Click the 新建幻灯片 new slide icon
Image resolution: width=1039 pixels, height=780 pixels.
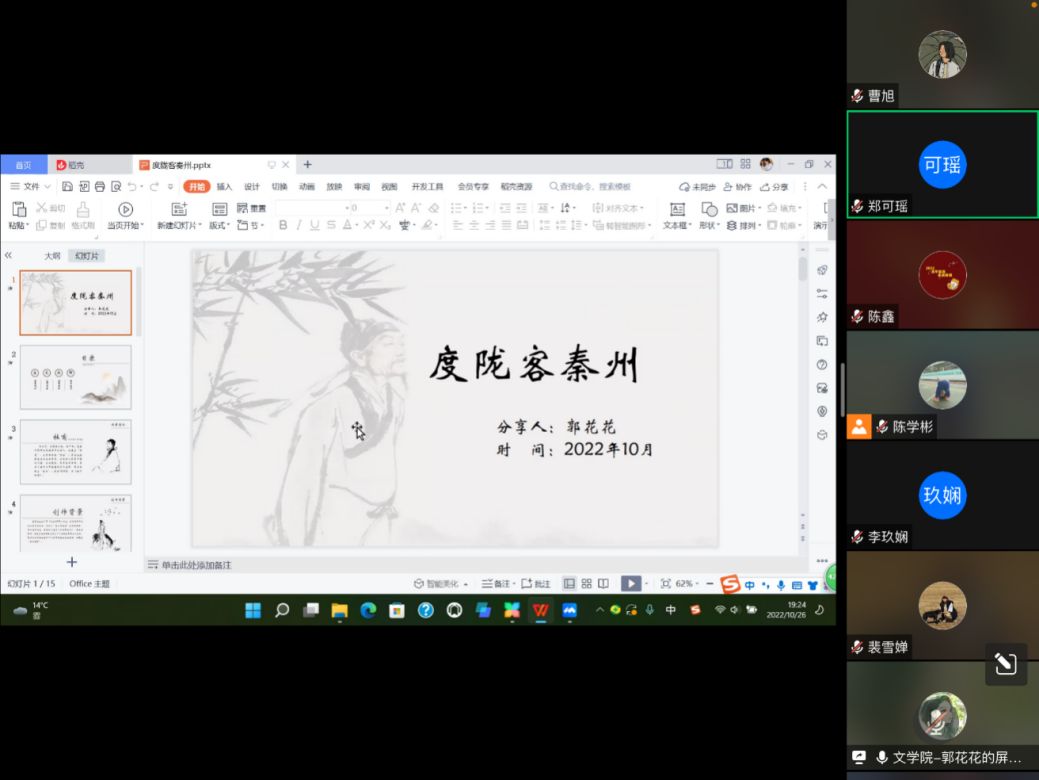179,209
